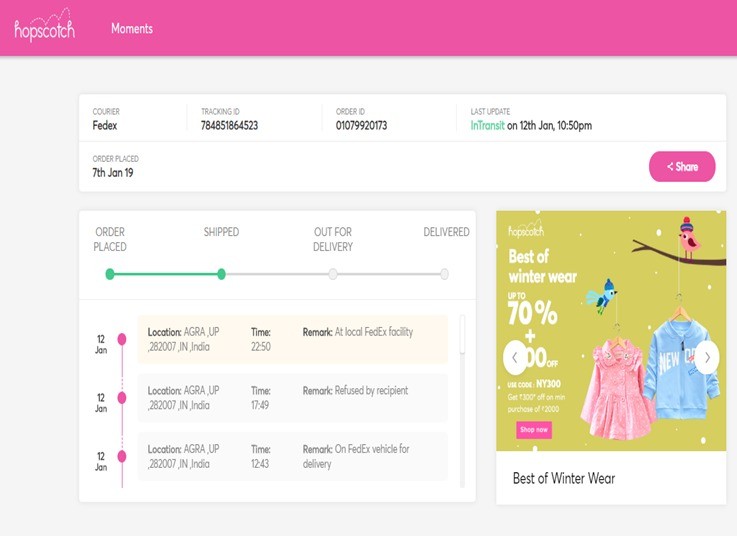Click Shop now on the winter wear banner
Image resolution: width=737 pixels, height=536 pixels.
coord(534,429)
